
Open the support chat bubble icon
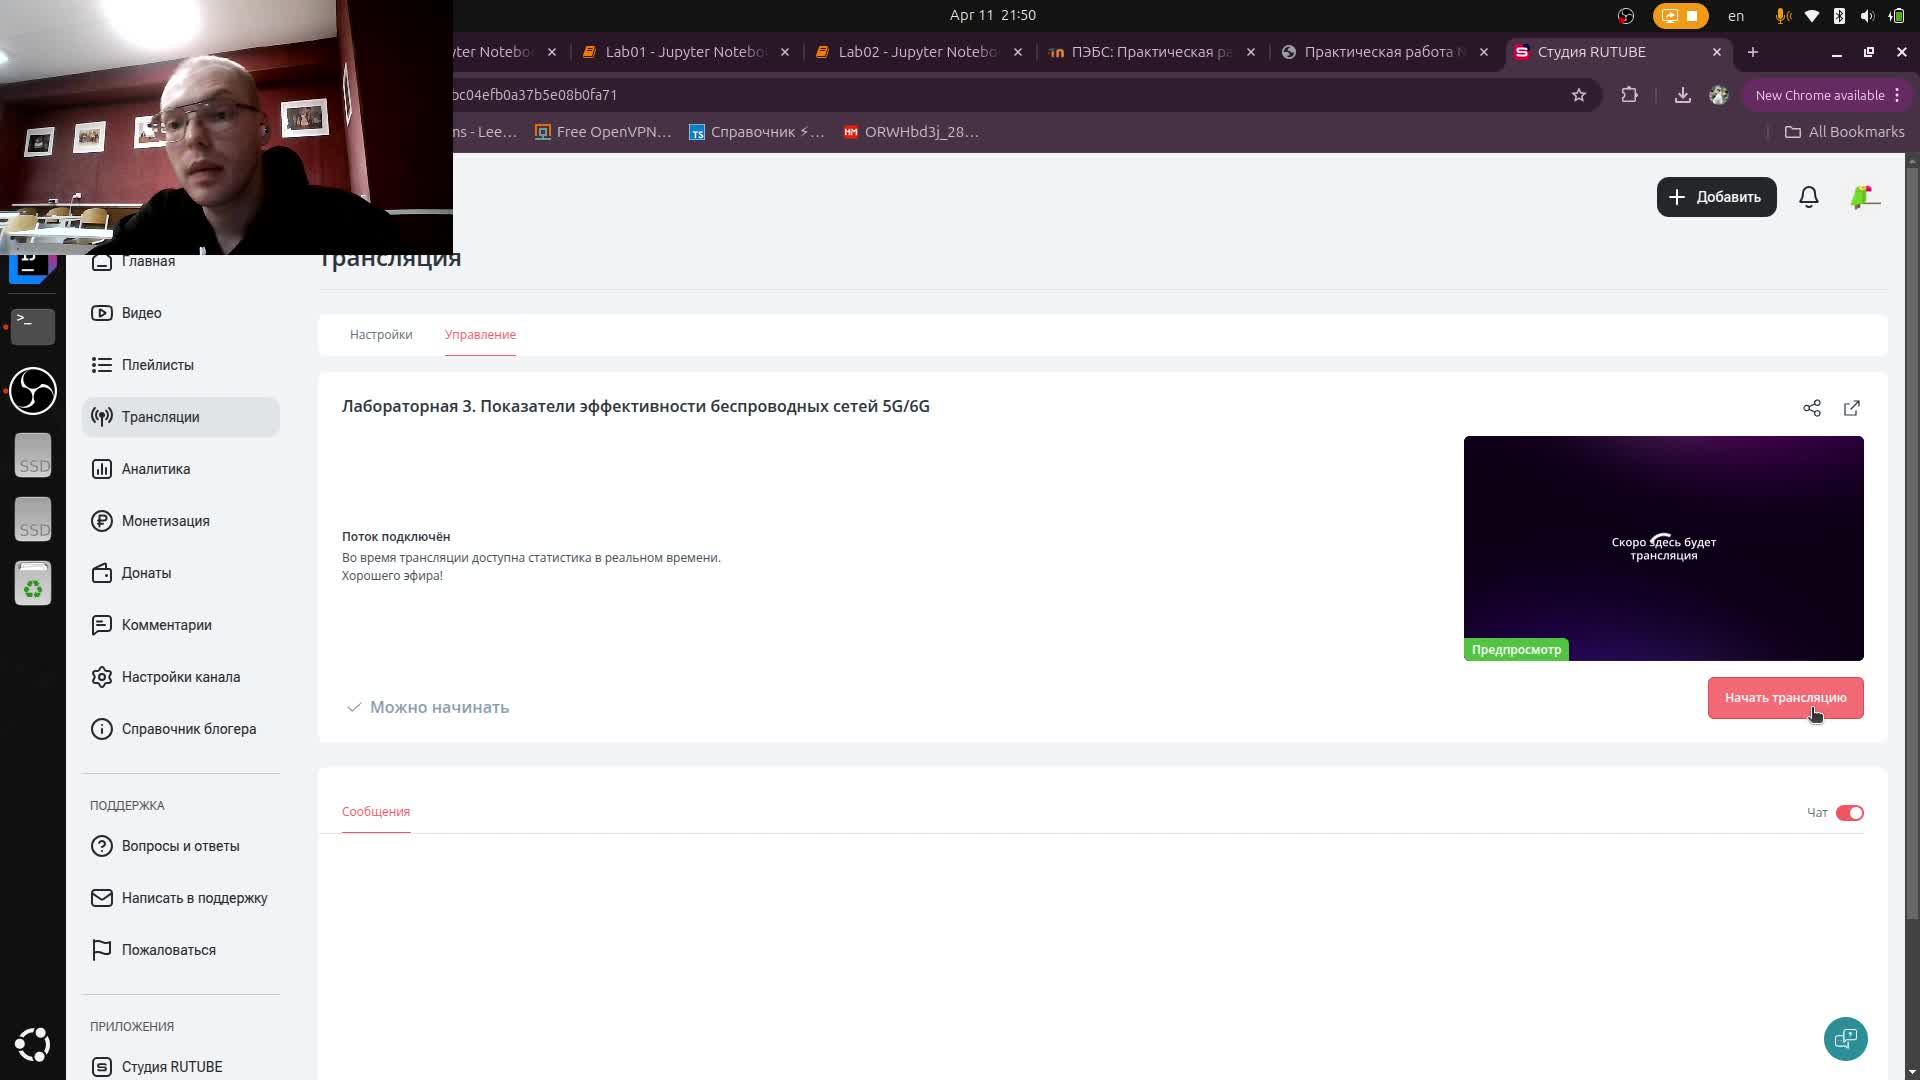[1845, 1039]
